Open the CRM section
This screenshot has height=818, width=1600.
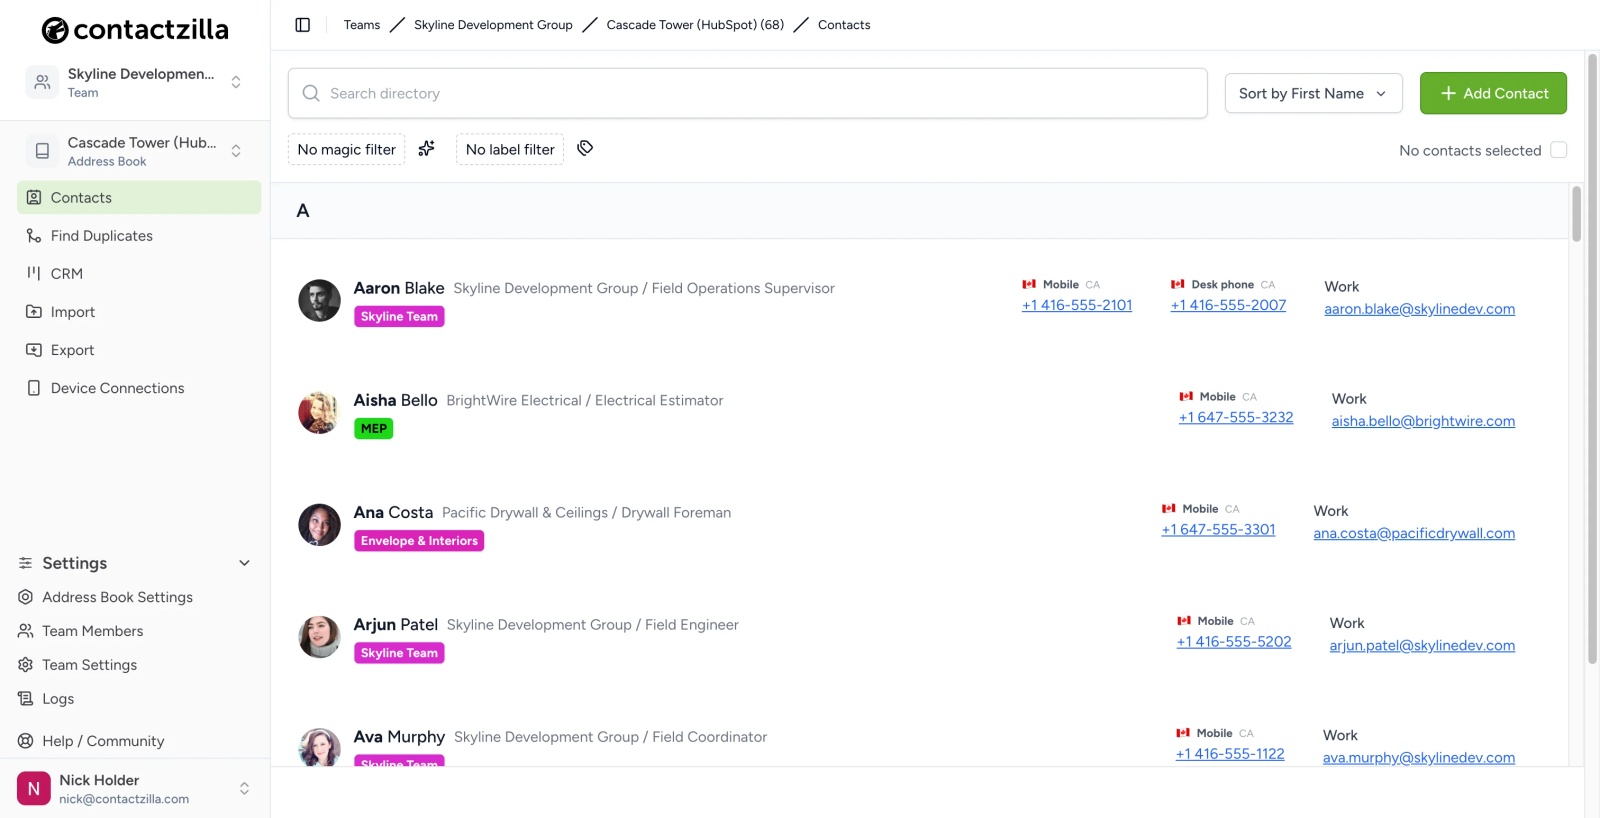coord(139,274)
